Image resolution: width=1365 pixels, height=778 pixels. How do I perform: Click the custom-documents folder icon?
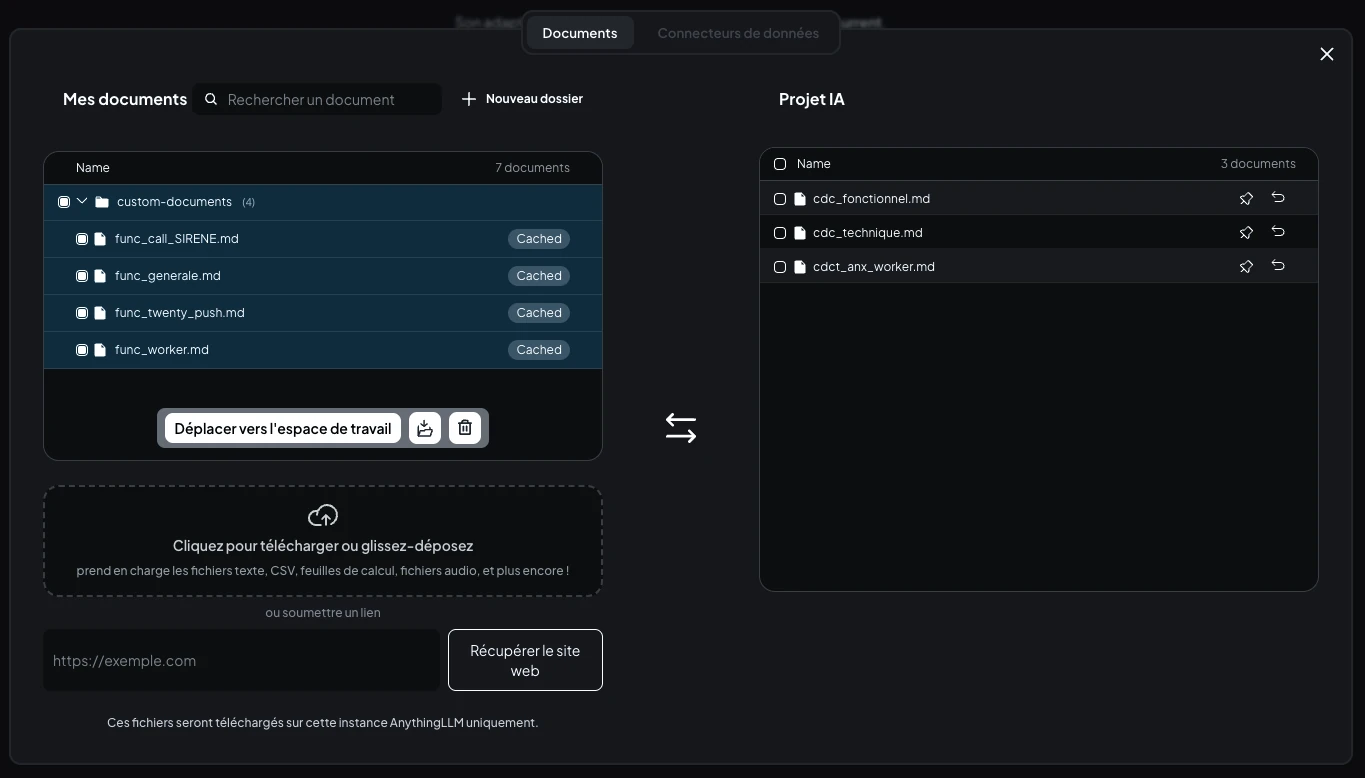[102, 202]
